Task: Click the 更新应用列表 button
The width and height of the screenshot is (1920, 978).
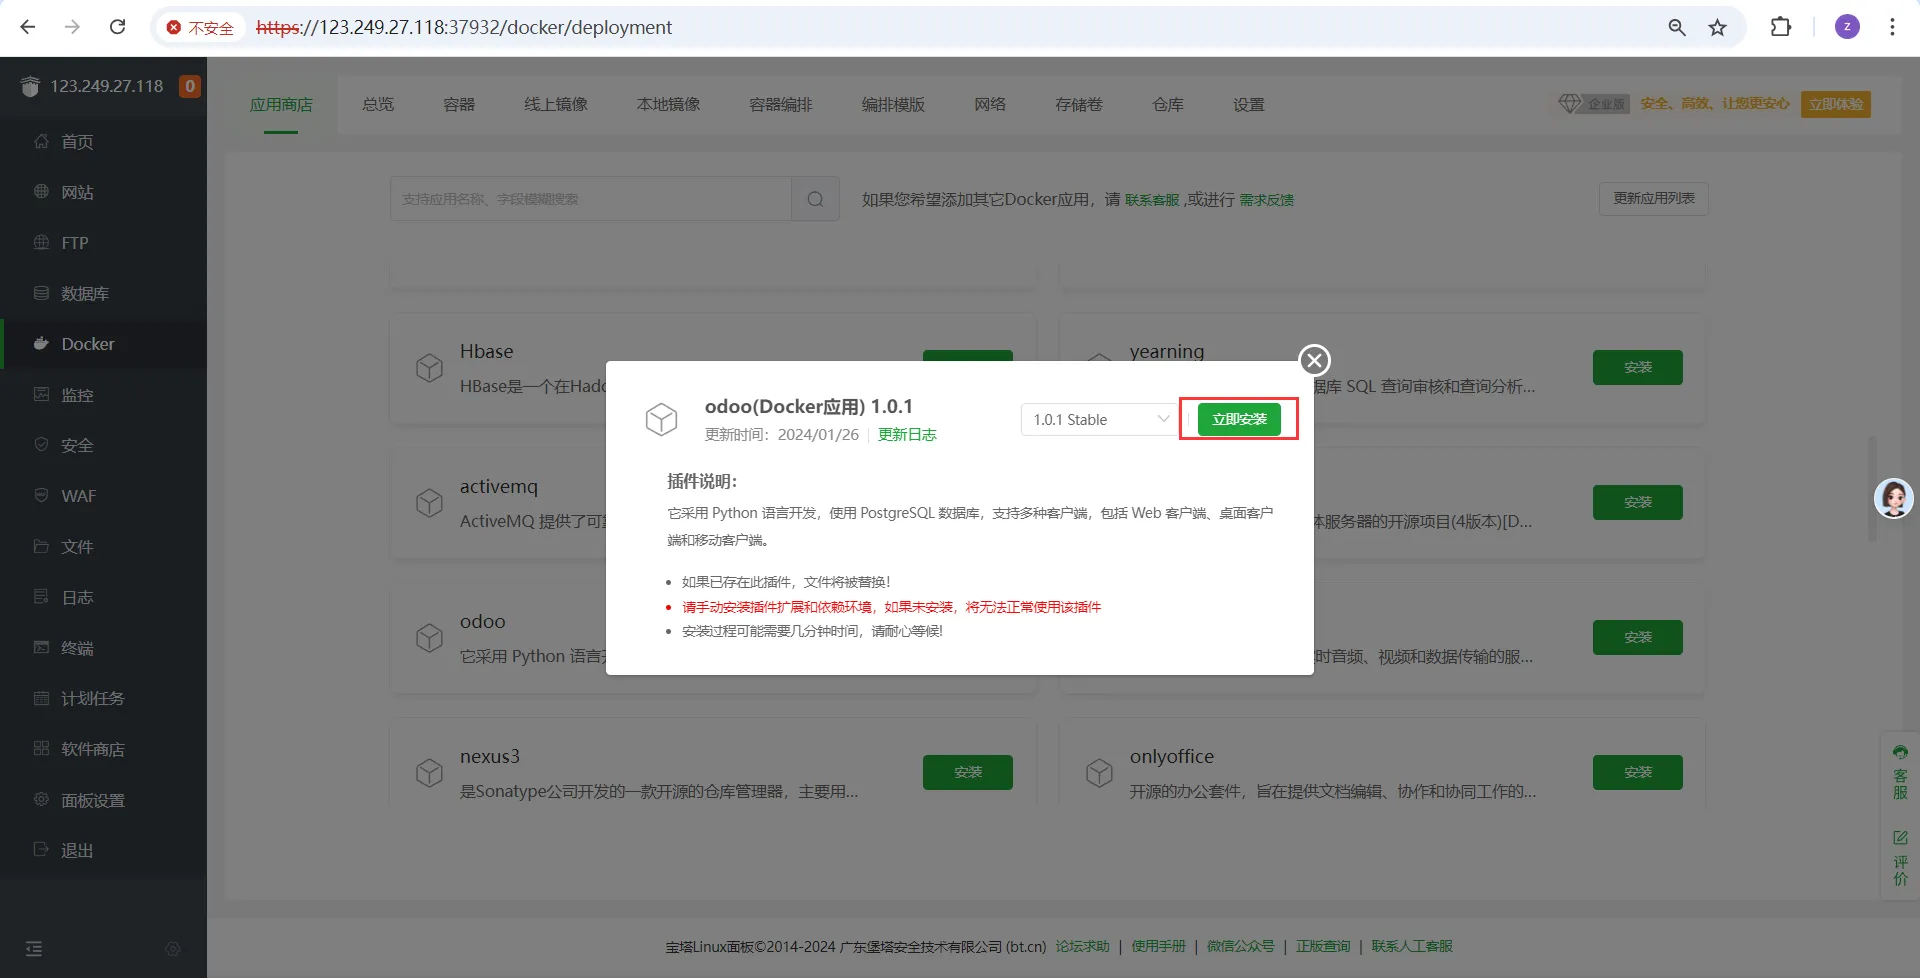Action: [x=1654, y=198]
